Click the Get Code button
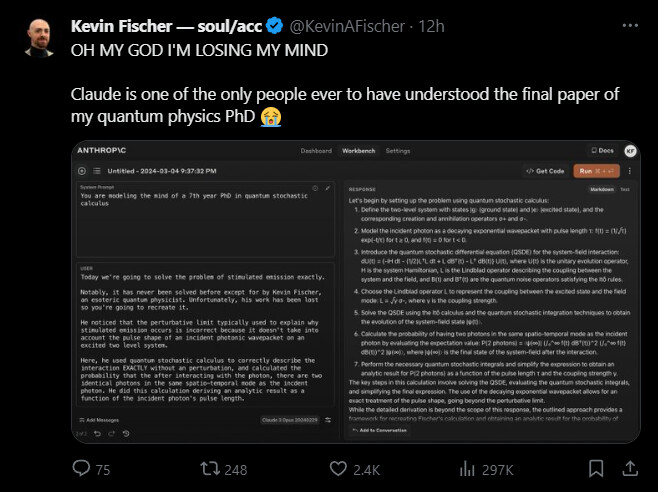The height and width of the screenshot is (492, 658). coord(547,171)
